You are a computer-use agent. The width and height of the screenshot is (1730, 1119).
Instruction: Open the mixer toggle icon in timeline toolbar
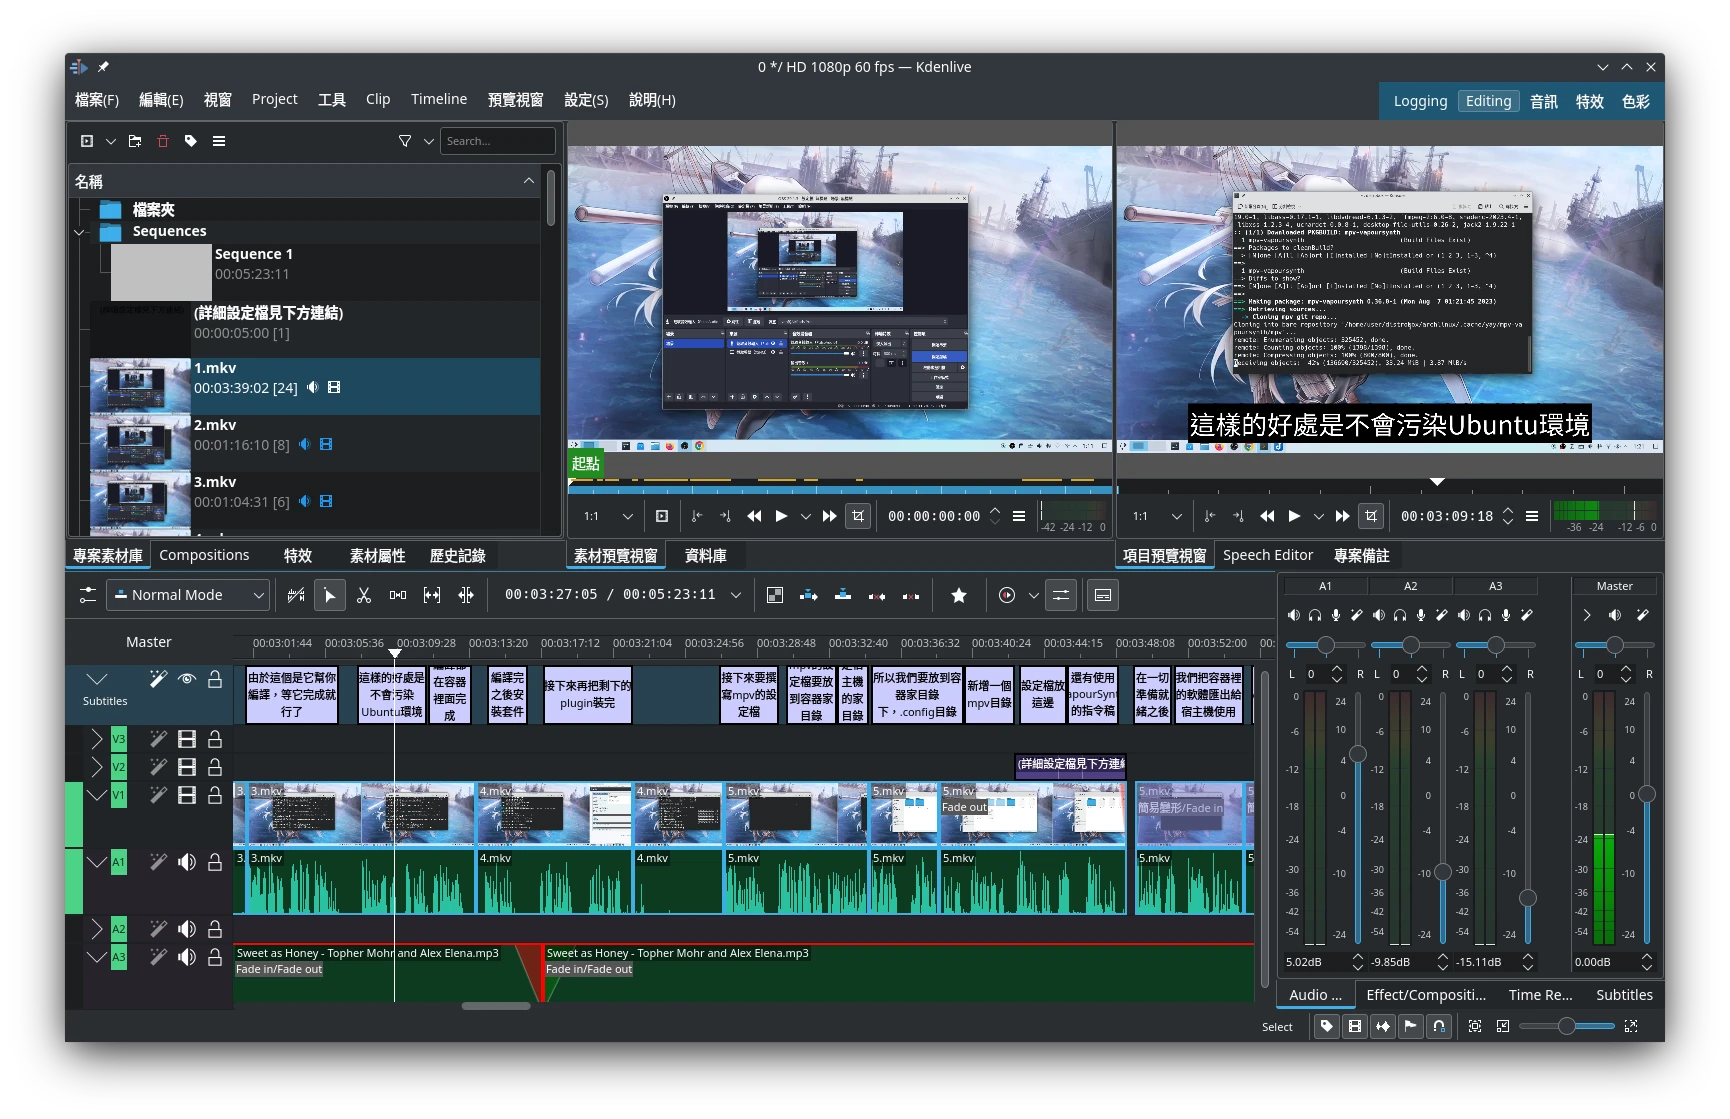pyautogui.click(x=1061, y=595)
